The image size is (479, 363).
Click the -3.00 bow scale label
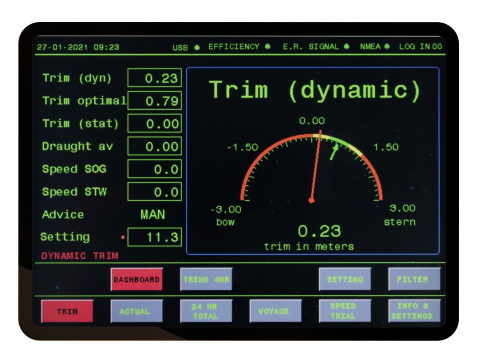point(226,210)
